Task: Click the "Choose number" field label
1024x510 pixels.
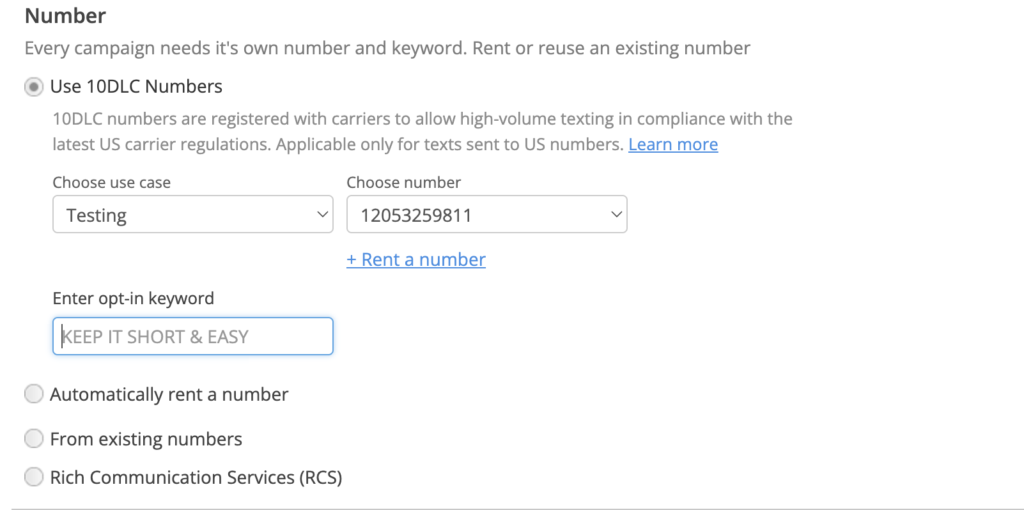Action: [404, 183]
